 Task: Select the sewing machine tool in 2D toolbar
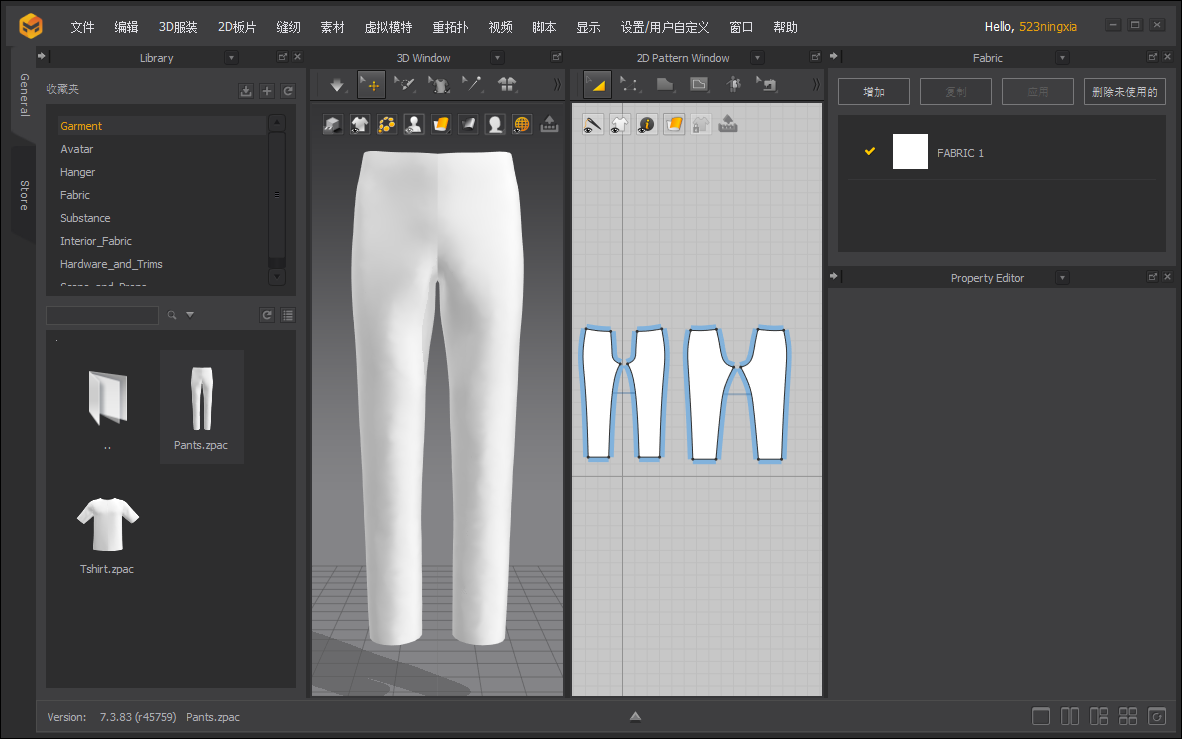(767, 85)
